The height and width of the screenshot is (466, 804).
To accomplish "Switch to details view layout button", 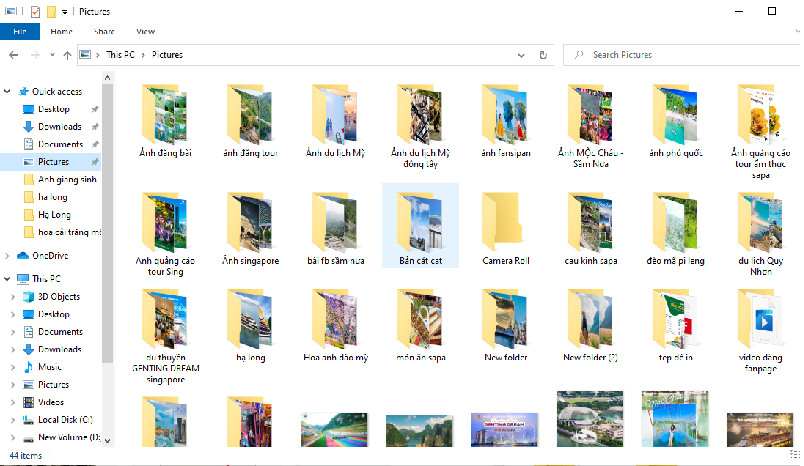I will click(x=794, y=455).
